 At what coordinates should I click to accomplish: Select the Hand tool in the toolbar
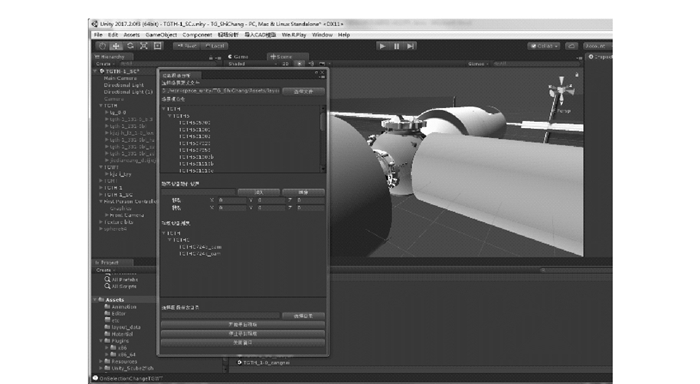click(x=102, y=46)
